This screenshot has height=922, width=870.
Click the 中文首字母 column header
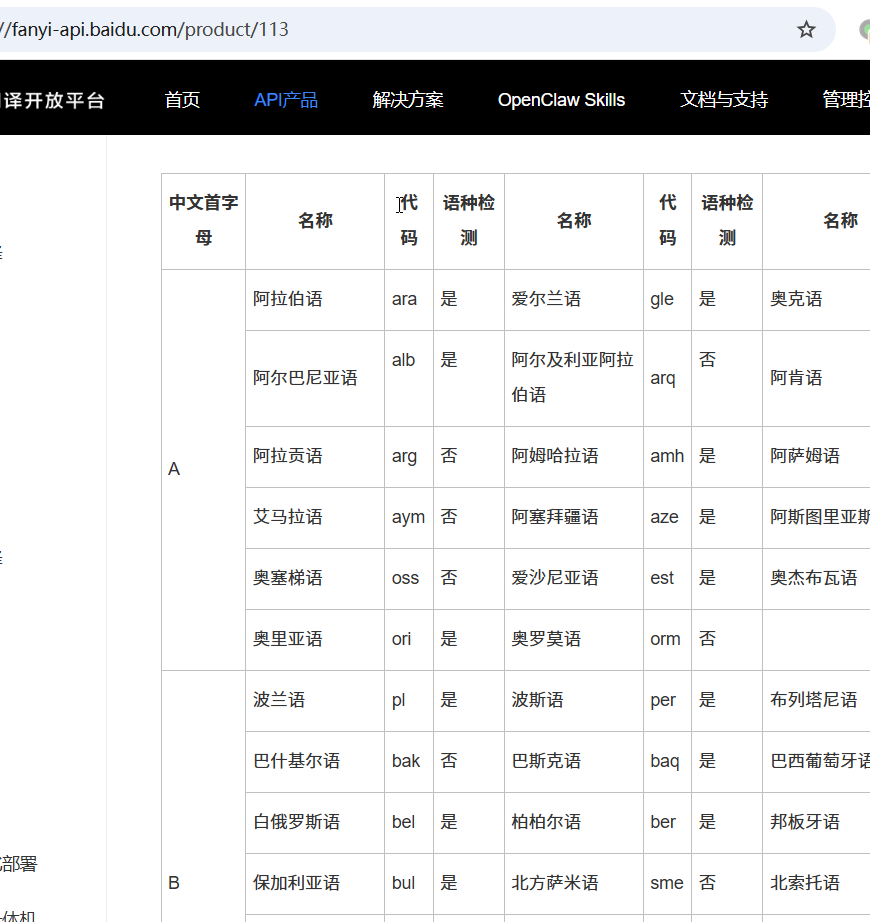point(203,221)
